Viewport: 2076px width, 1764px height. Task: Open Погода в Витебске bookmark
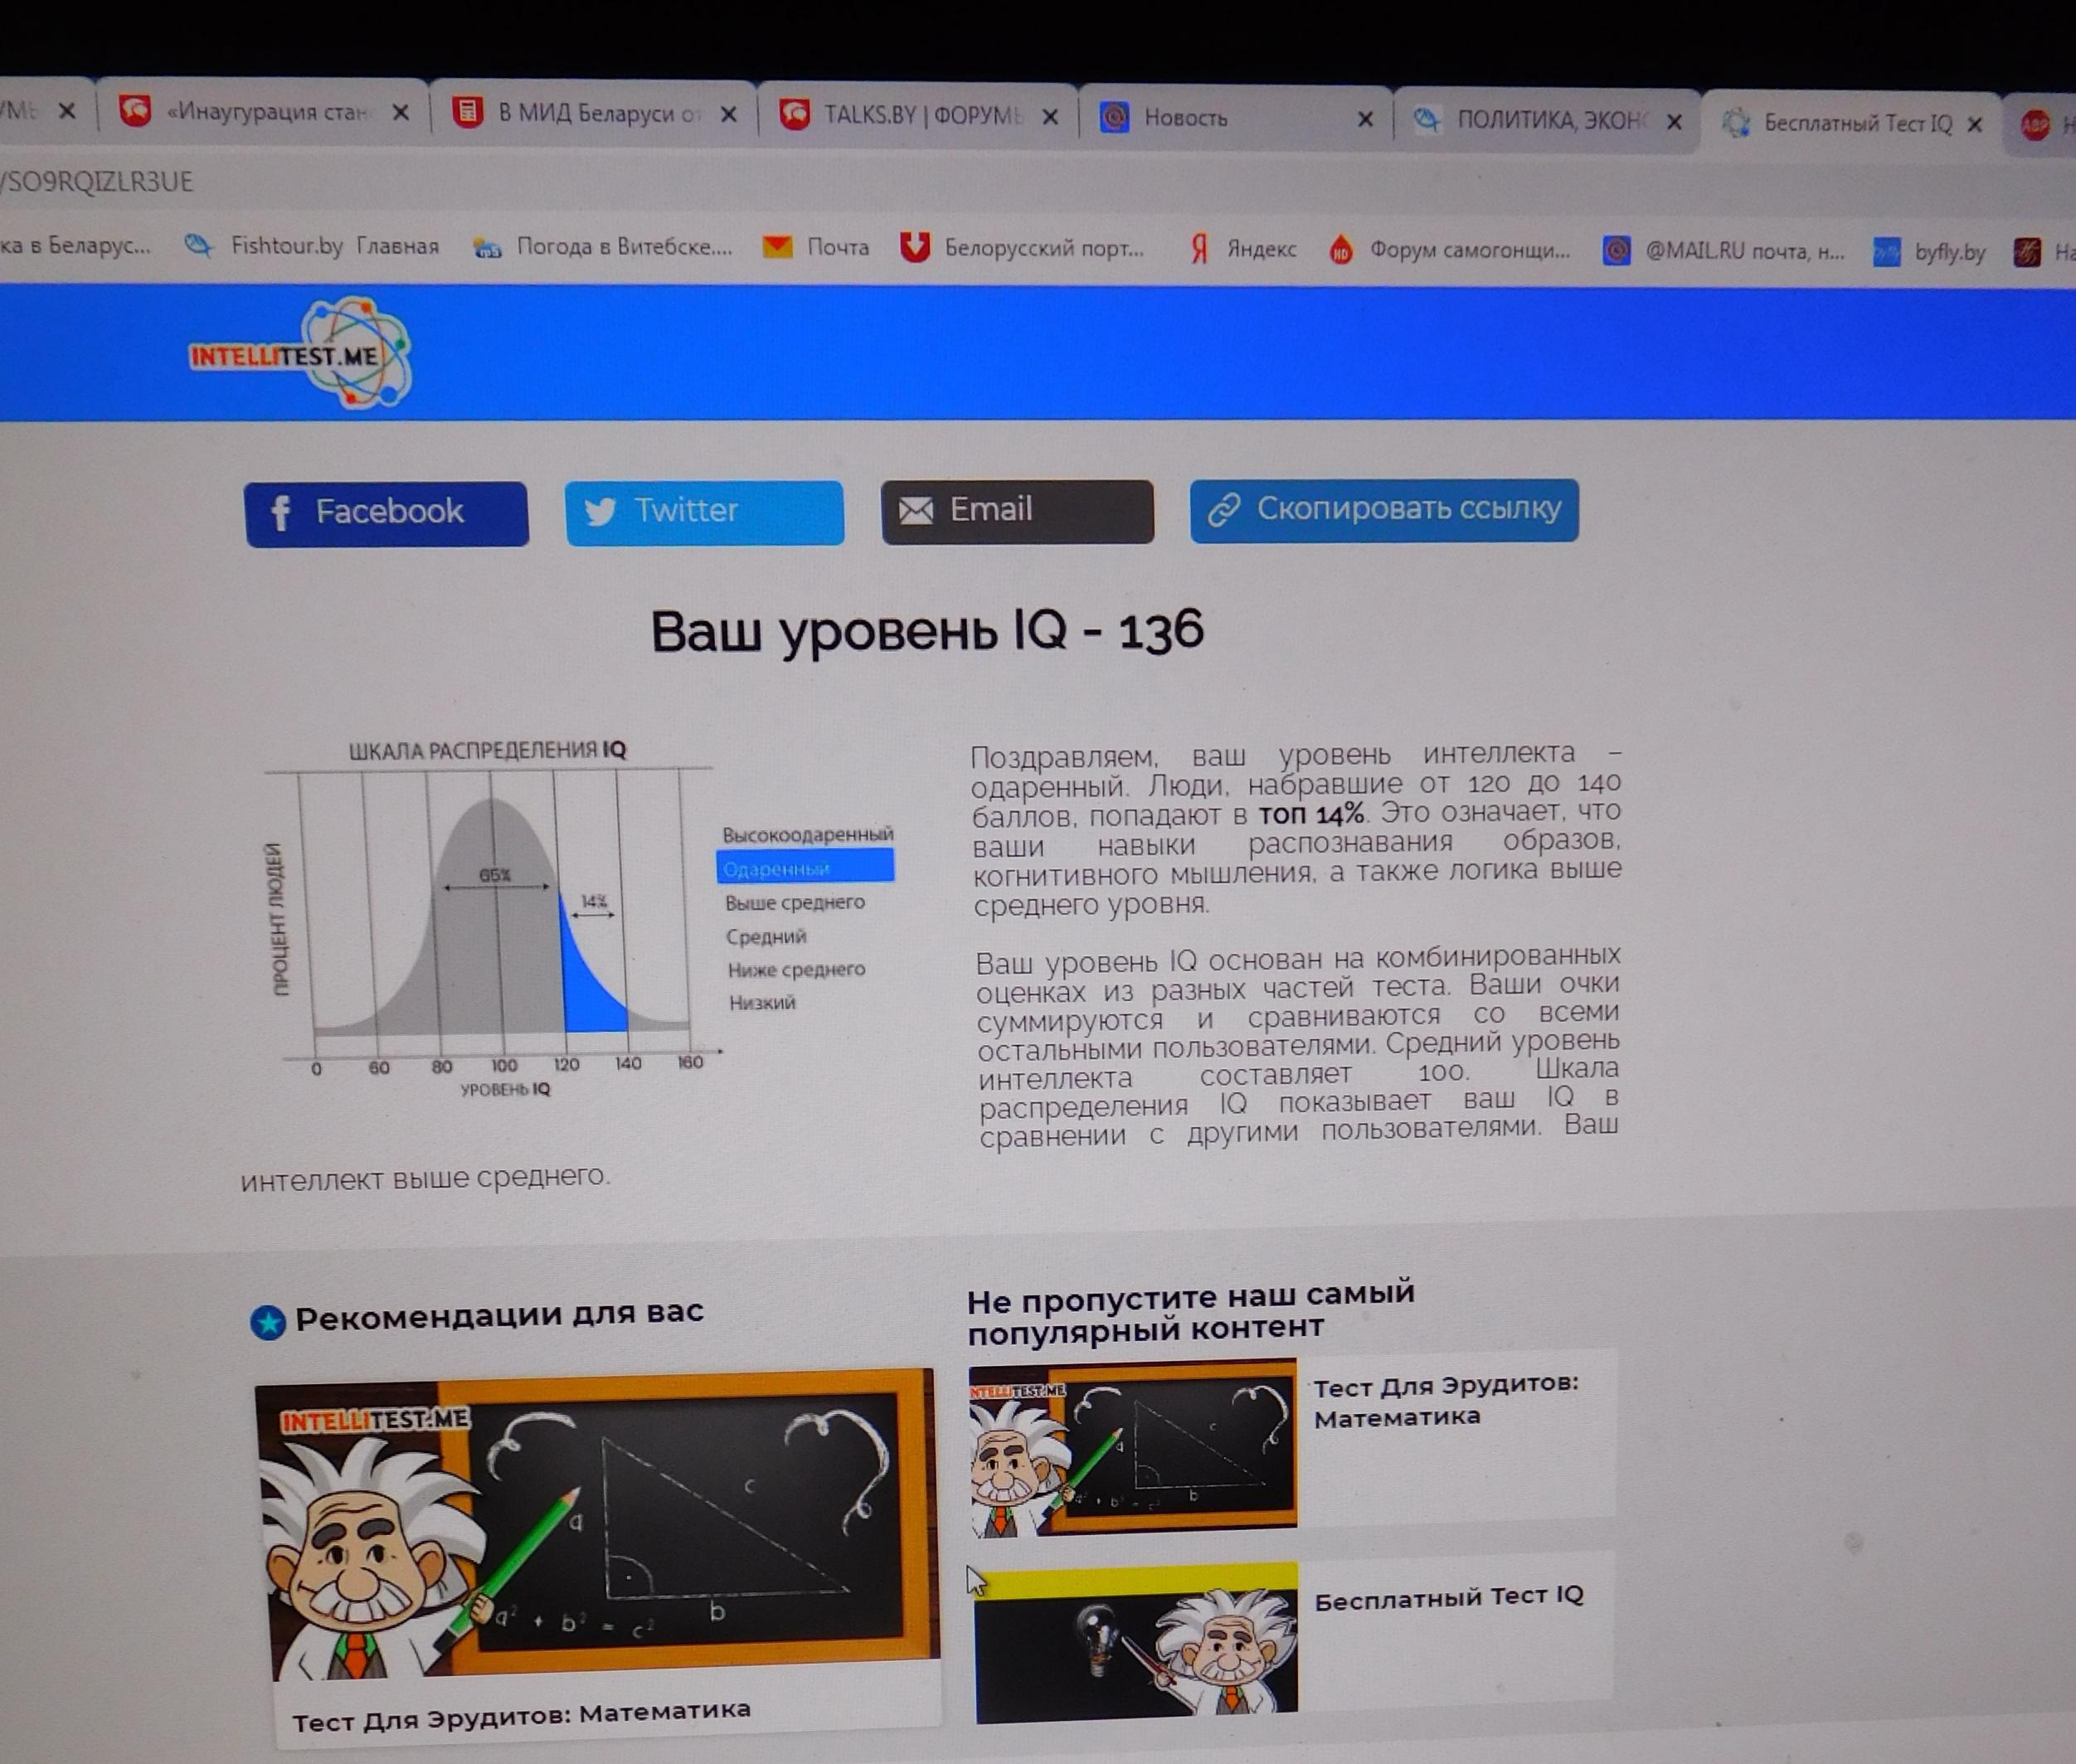point(603,247)
